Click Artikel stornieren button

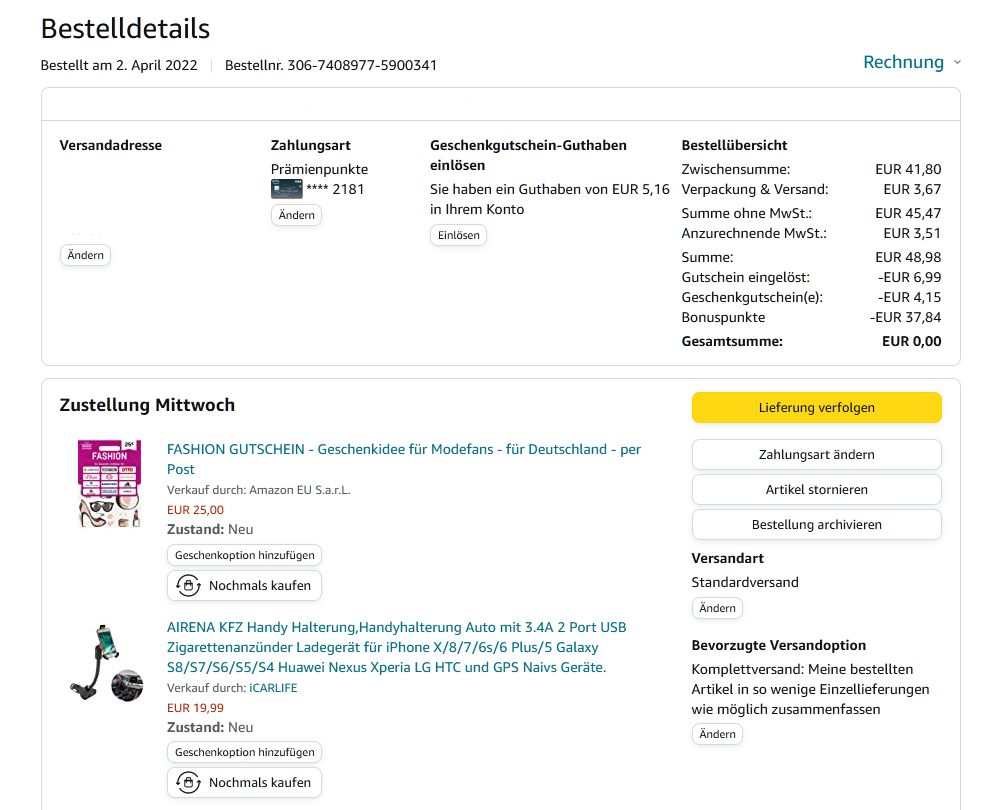pos(816,490)
